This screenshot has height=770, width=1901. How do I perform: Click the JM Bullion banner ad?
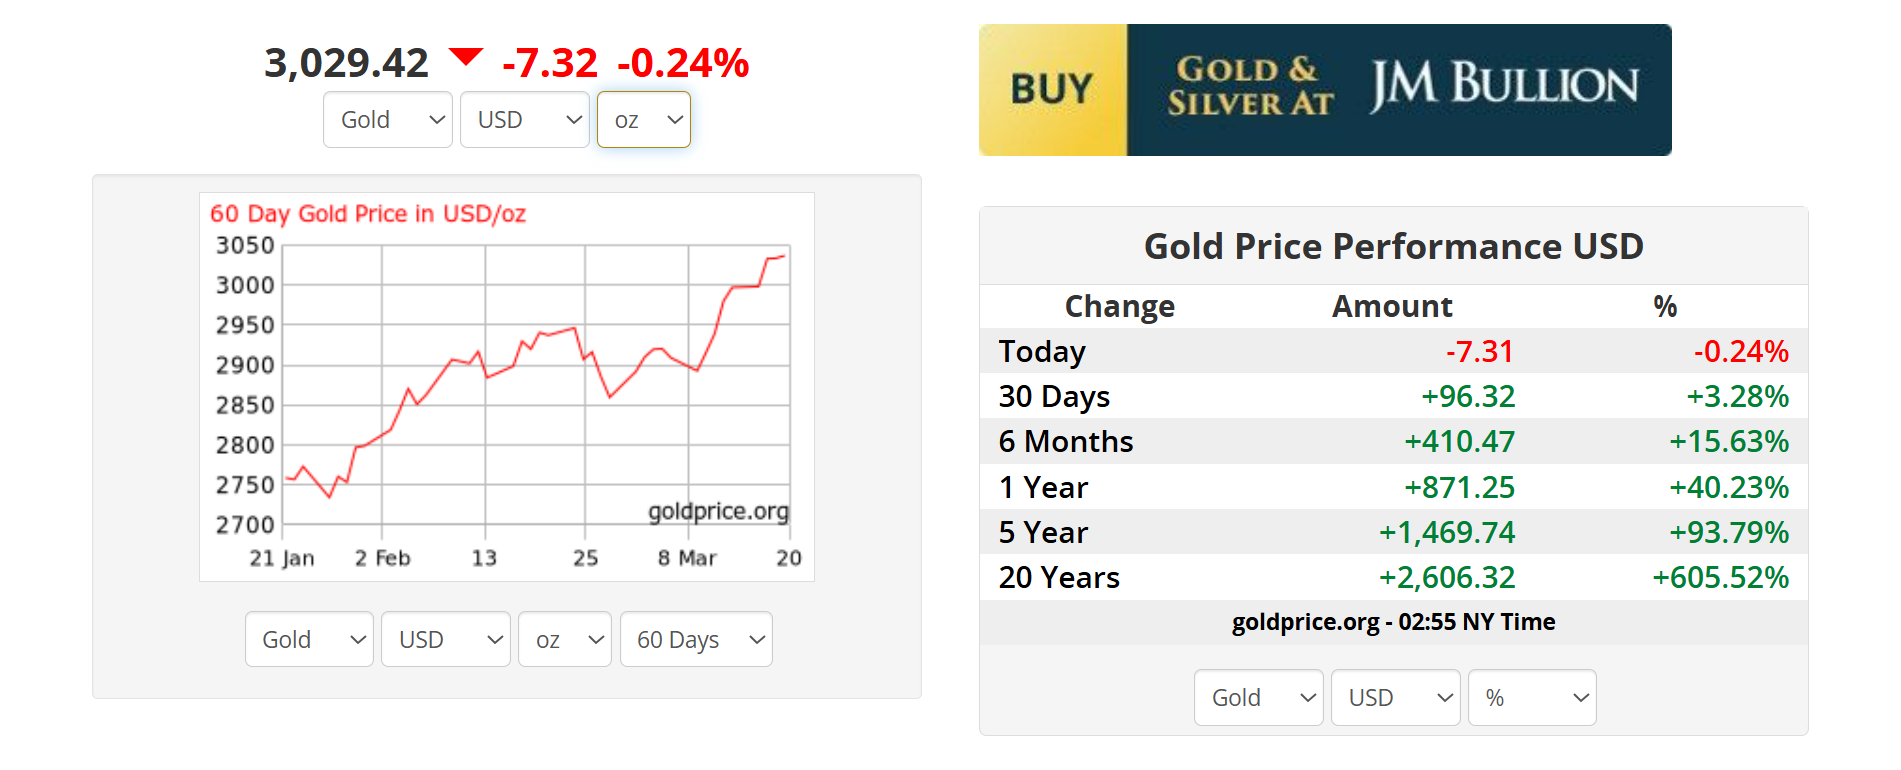coord(1400,90)
